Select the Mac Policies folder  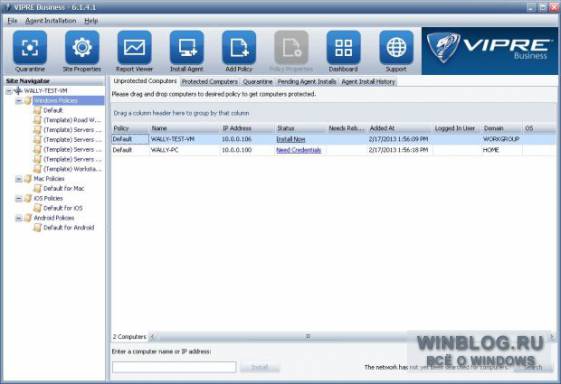[49, 179]
